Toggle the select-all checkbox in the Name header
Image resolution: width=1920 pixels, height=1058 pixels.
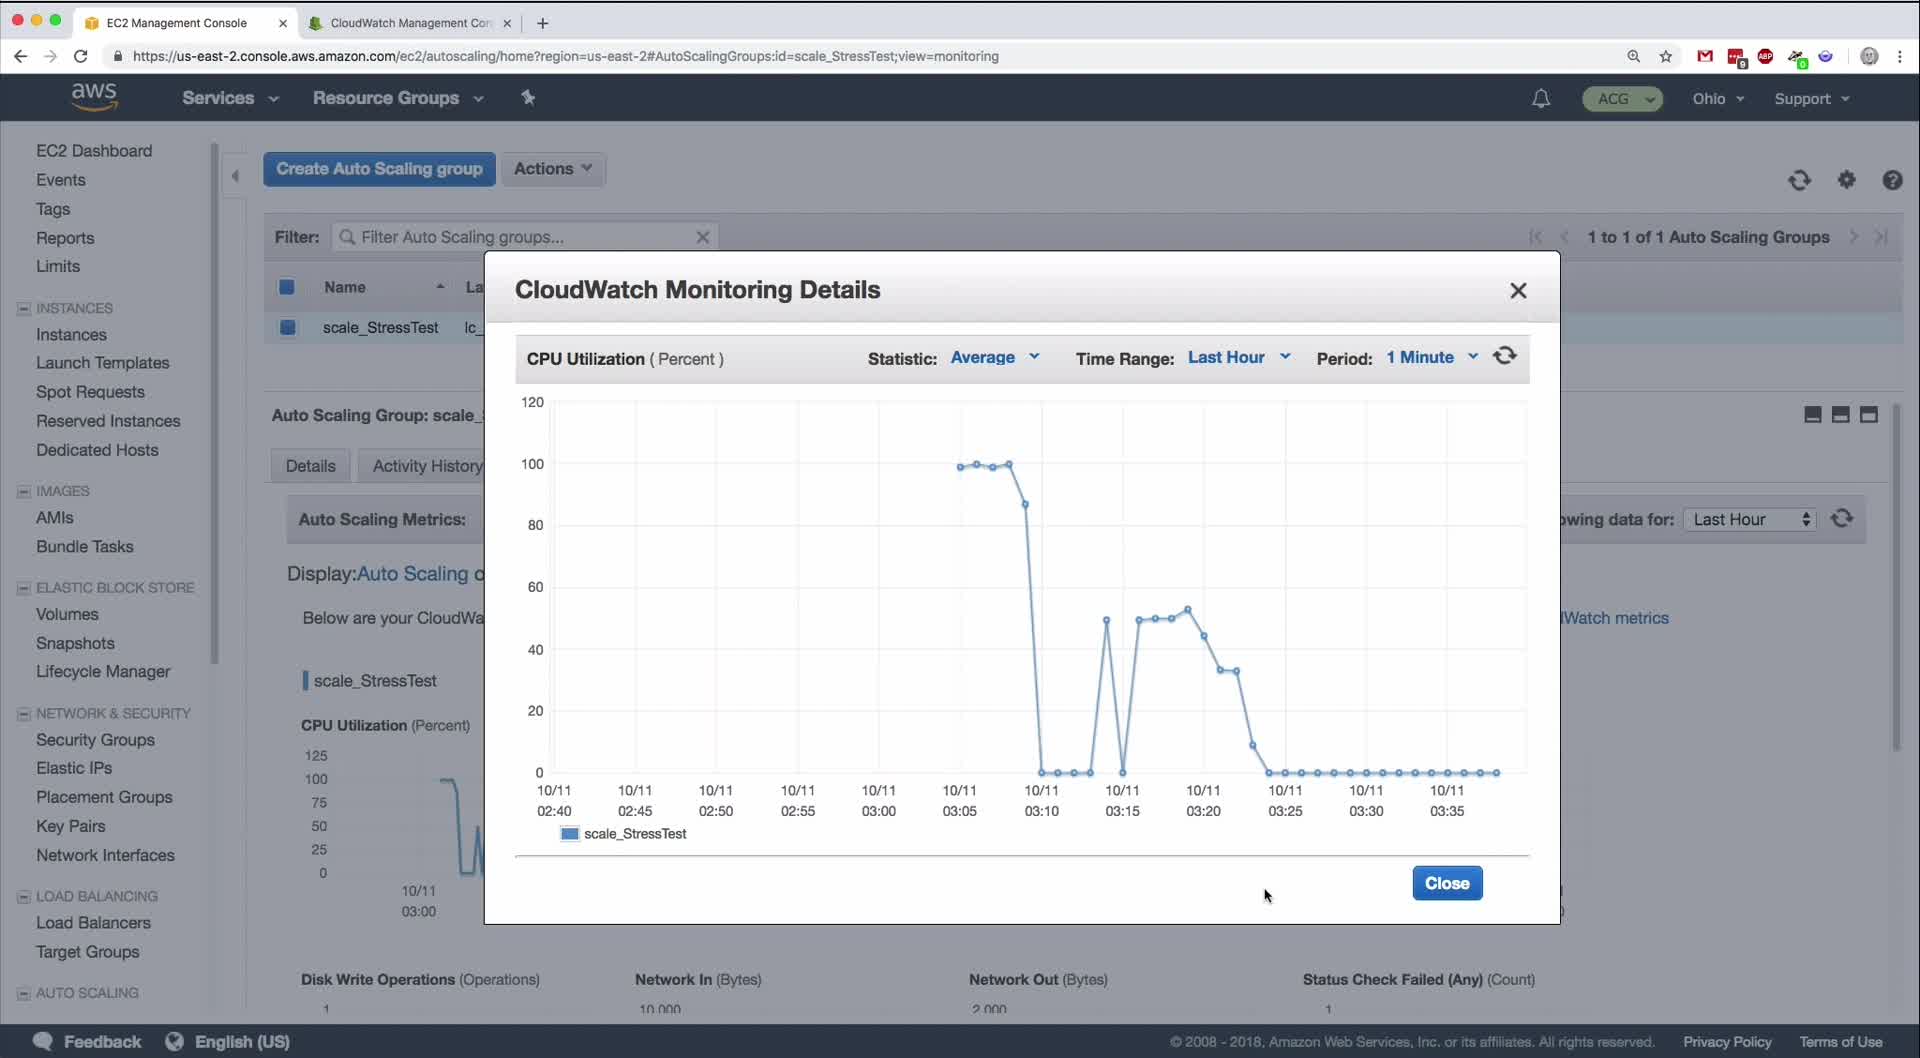pos(287,287)
